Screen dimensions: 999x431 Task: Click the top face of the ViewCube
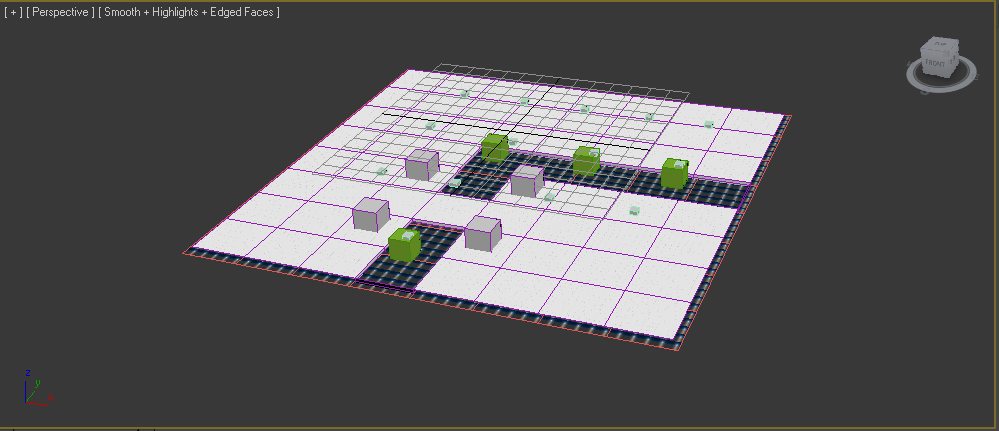pyautogui.click(x=939, y=46)
